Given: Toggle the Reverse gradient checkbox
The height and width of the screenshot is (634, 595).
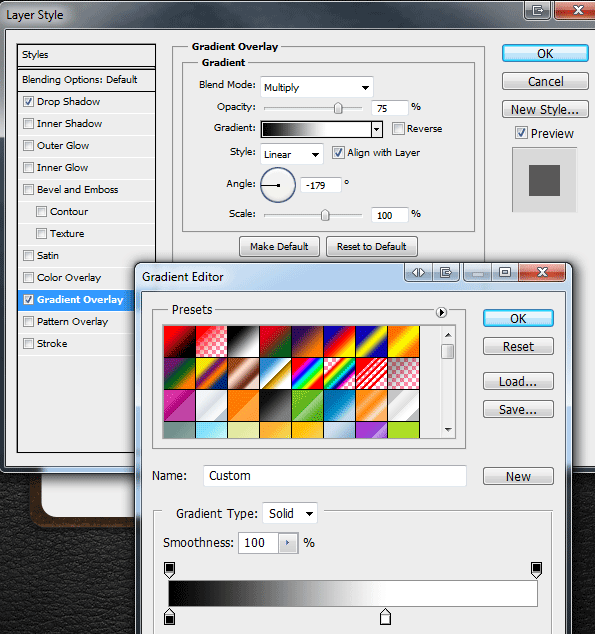Looking at the screenshot, I should coord(398,129).
